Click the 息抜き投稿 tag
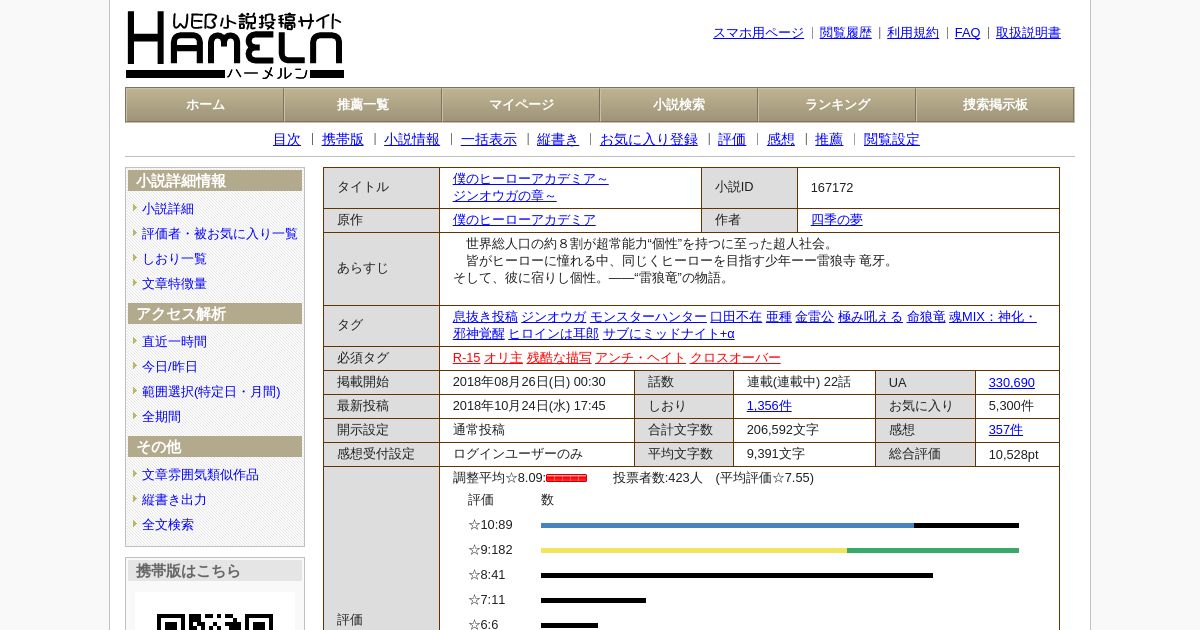The image size is (1200, 630). [485, 317]
